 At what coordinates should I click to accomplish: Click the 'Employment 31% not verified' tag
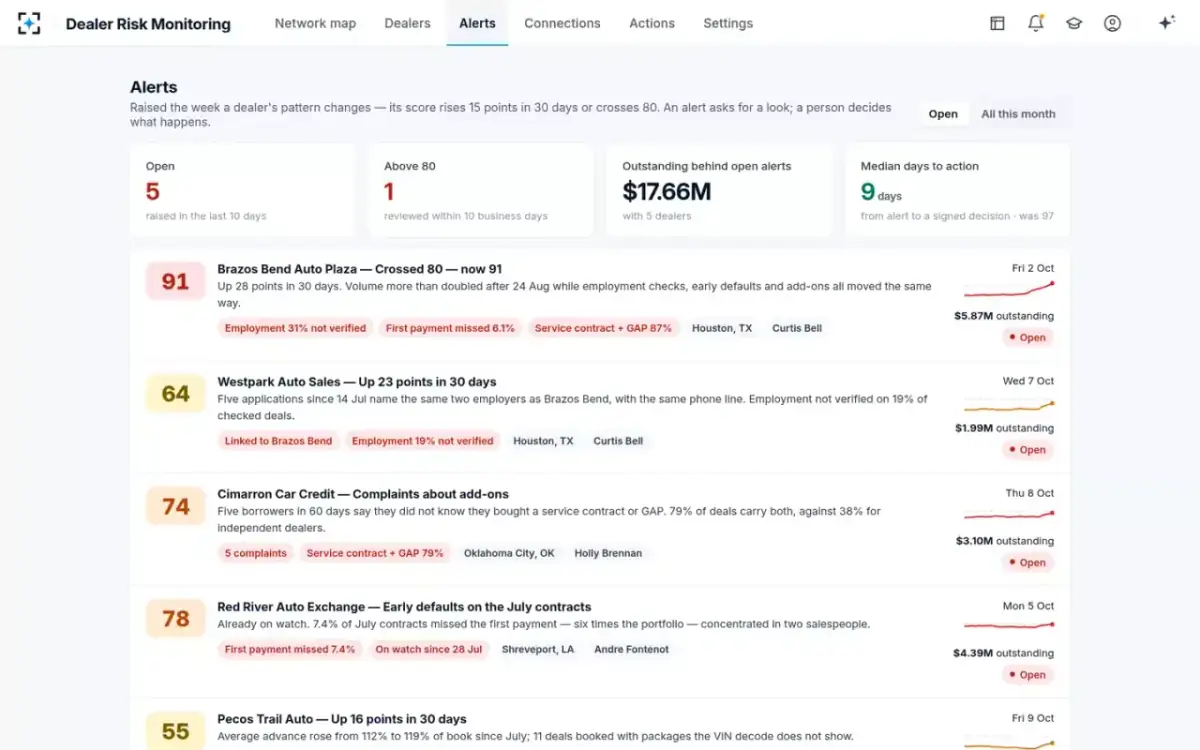coord(295,328)
